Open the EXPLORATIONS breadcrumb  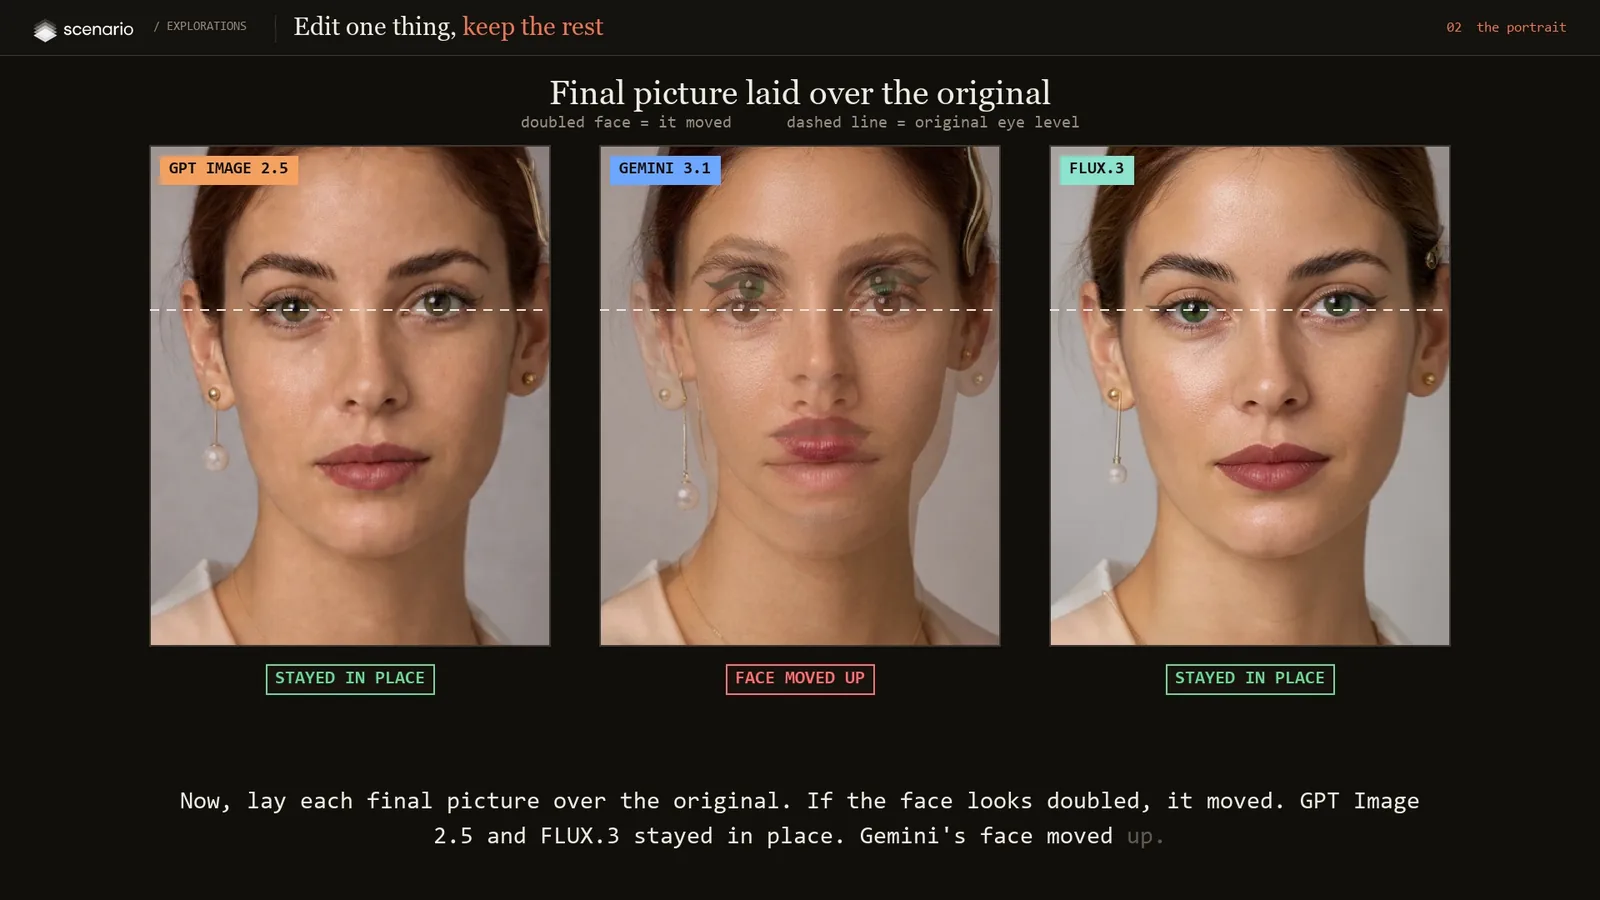tap(206, 26)
